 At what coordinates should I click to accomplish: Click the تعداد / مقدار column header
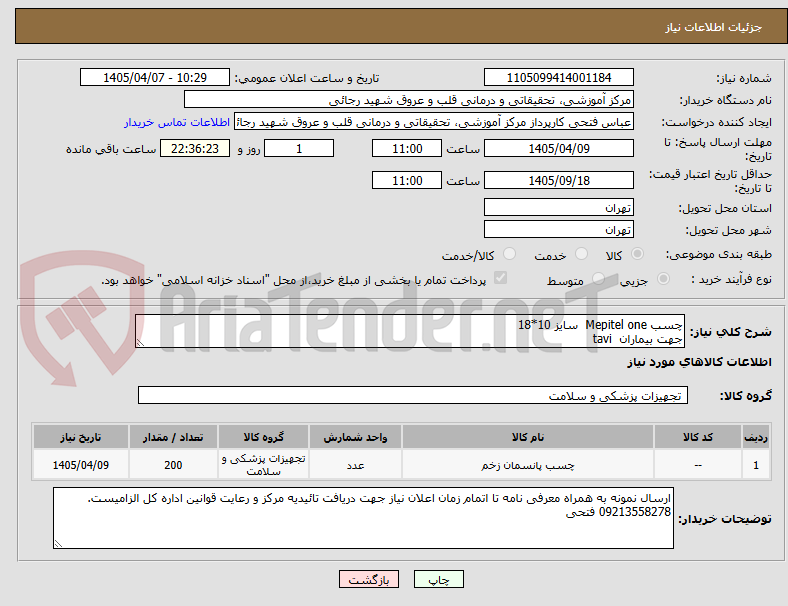click(x=173, y=437)
